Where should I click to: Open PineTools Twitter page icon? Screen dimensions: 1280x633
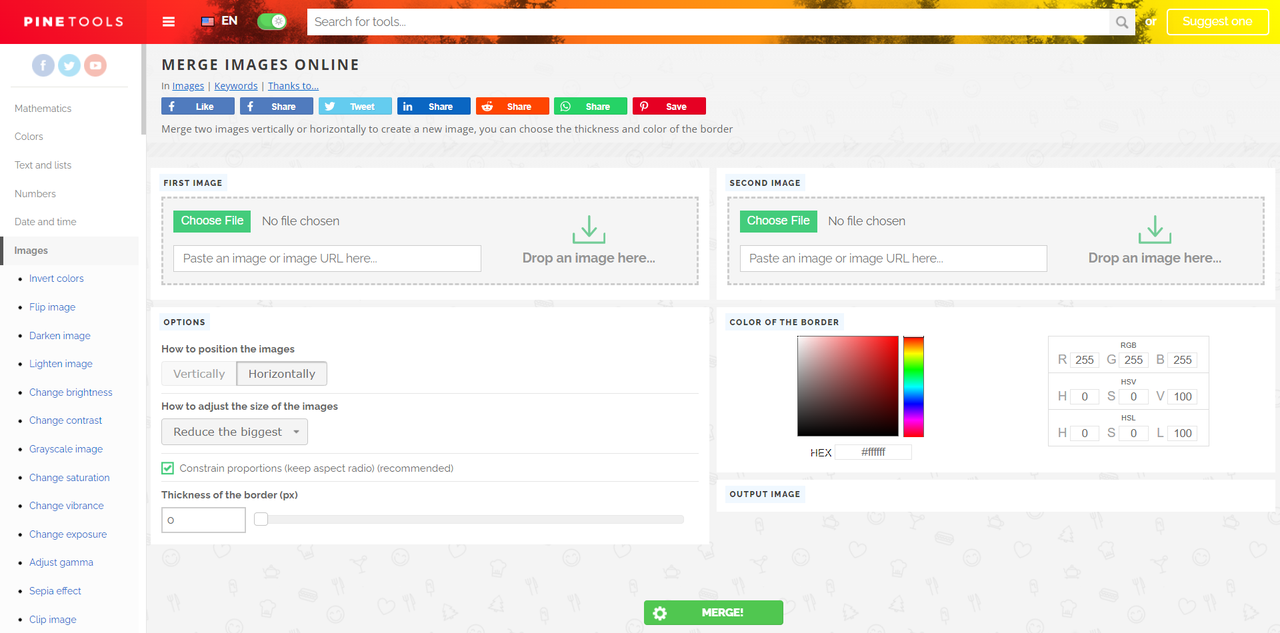[69, 66]
